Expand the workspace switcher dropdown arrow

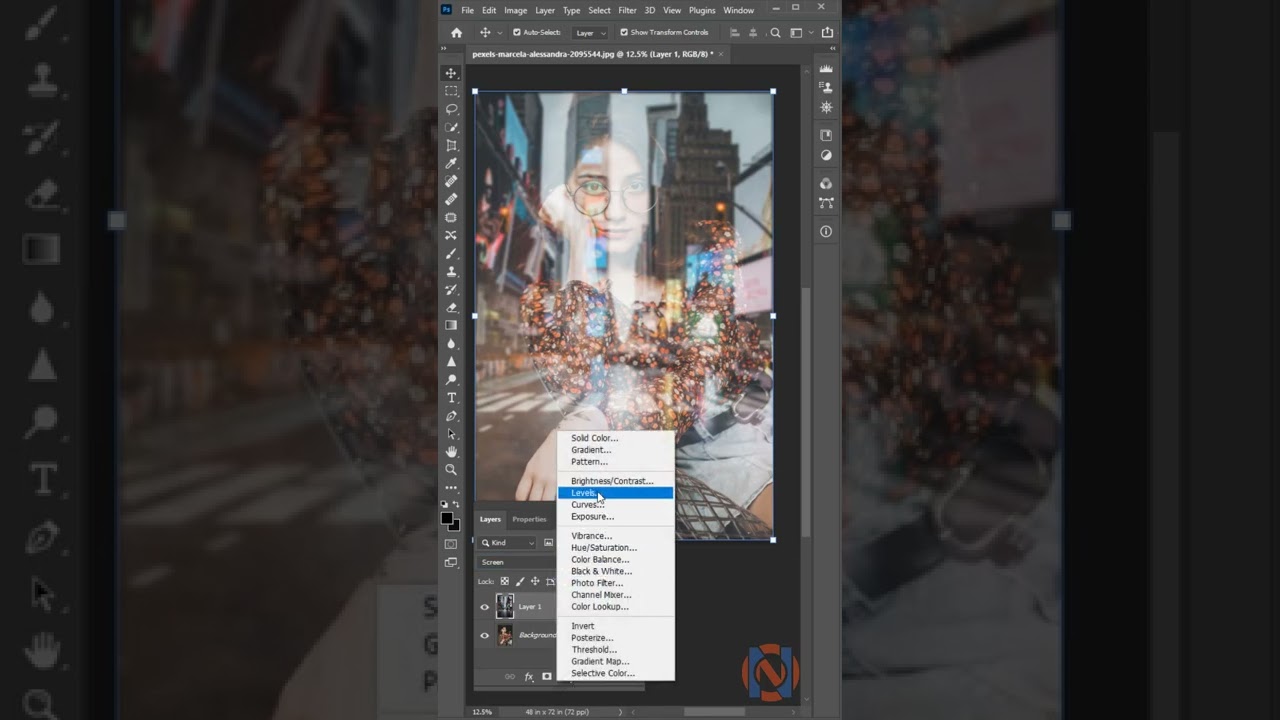(x=811, y=32)
